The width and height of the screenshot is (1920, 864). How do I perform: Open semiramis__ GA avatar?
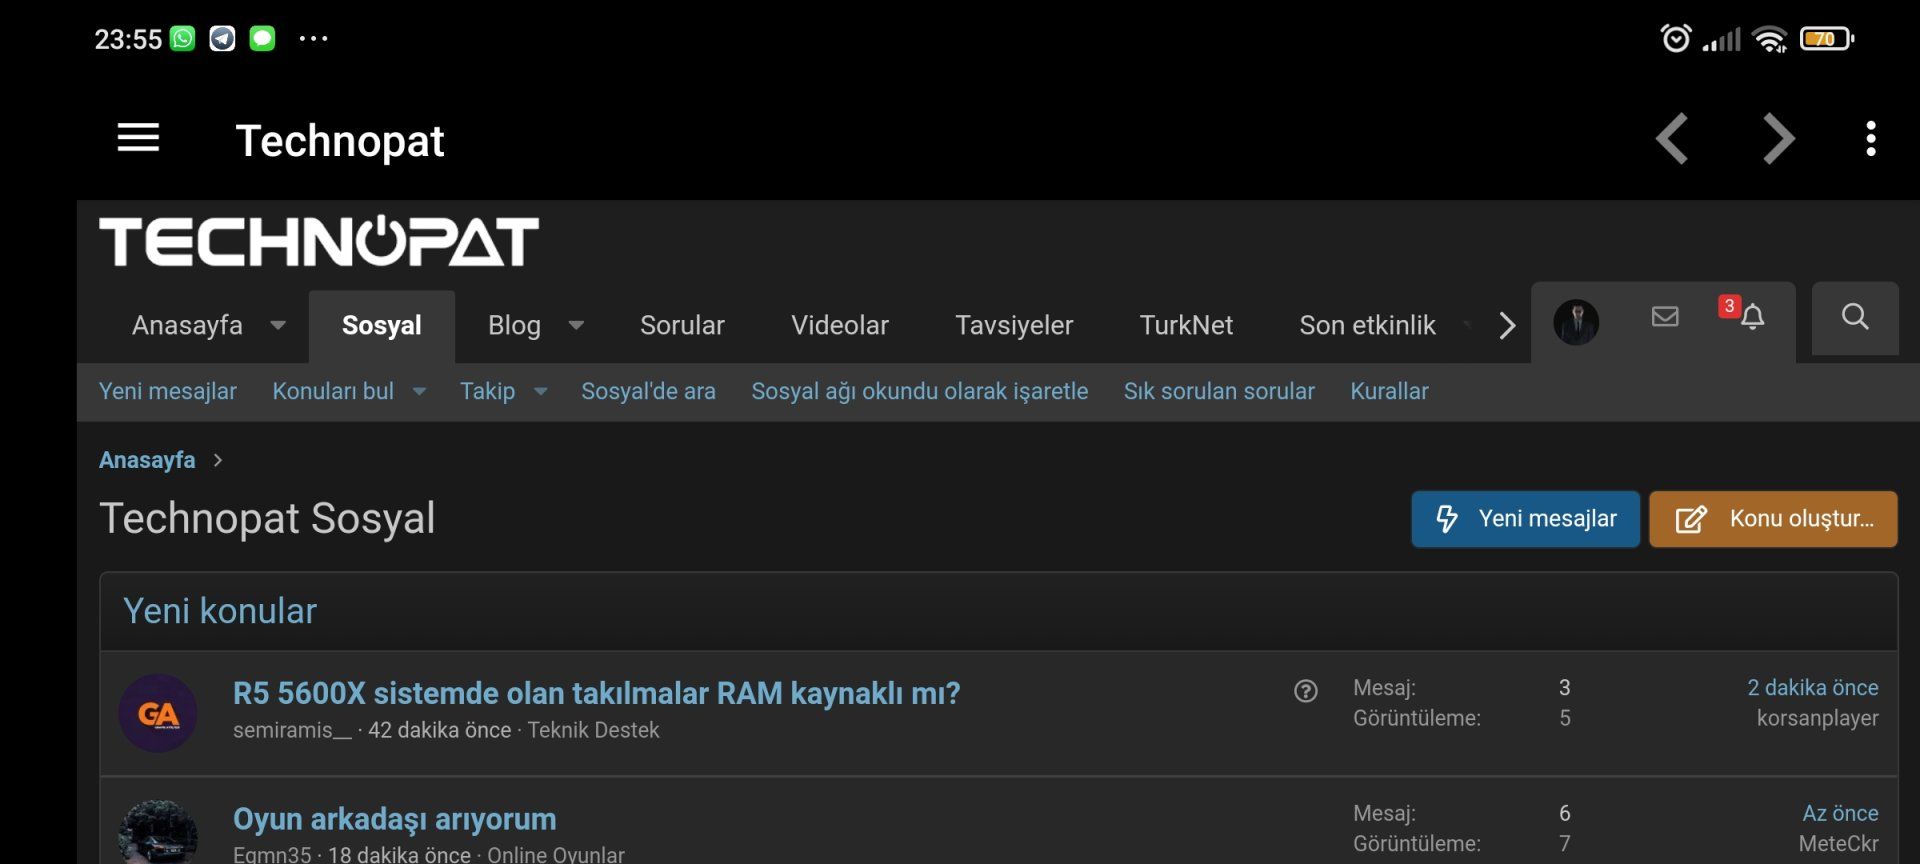158,713
